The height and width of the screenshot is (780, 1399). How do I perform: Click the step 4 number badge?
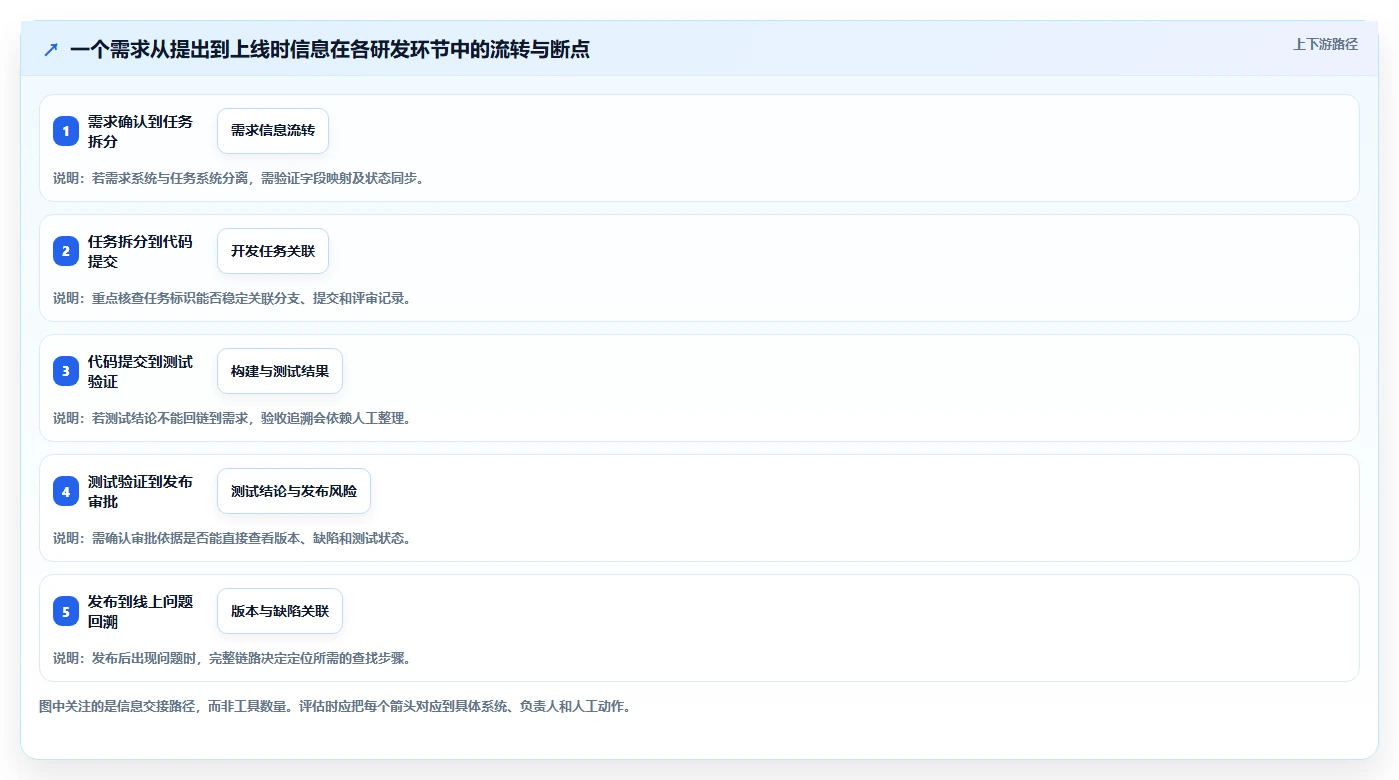66,491
